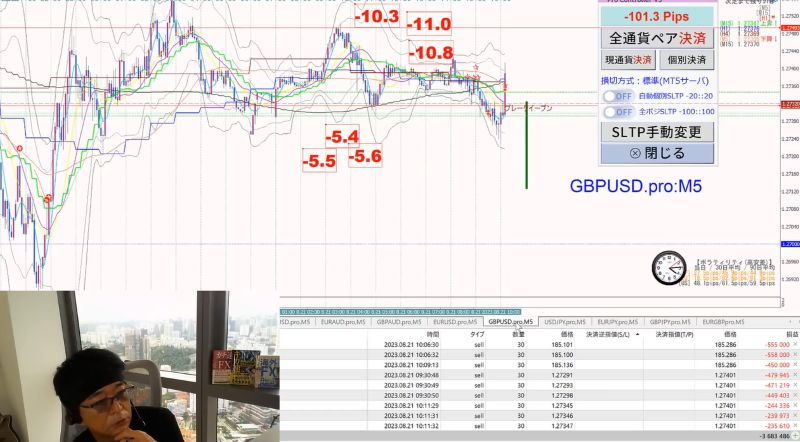Close the 10:06:30 sell position with its X
This screenshot has width=800, height=442.
[x=795, y=345]
